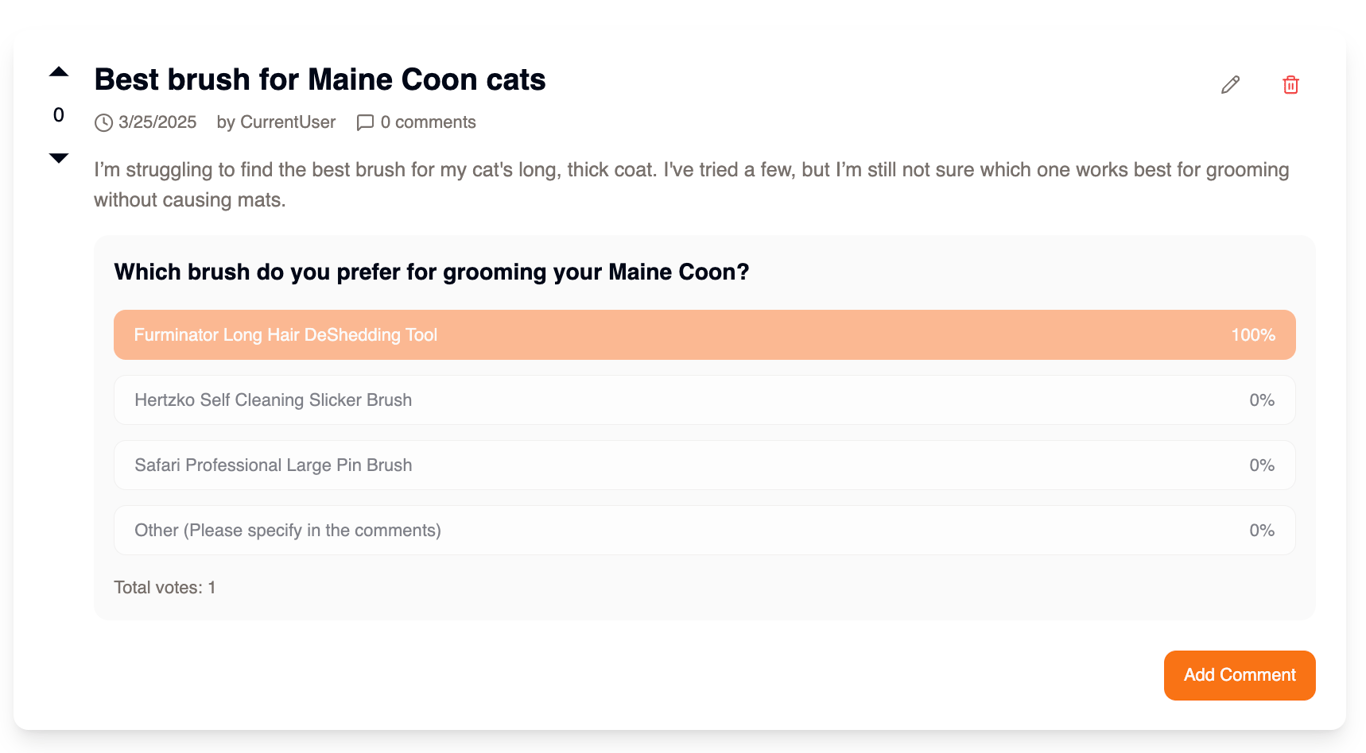Select the Furminator Long Hair DeShedding Tool option
The image size is (1366, 753).
[704, 335]
